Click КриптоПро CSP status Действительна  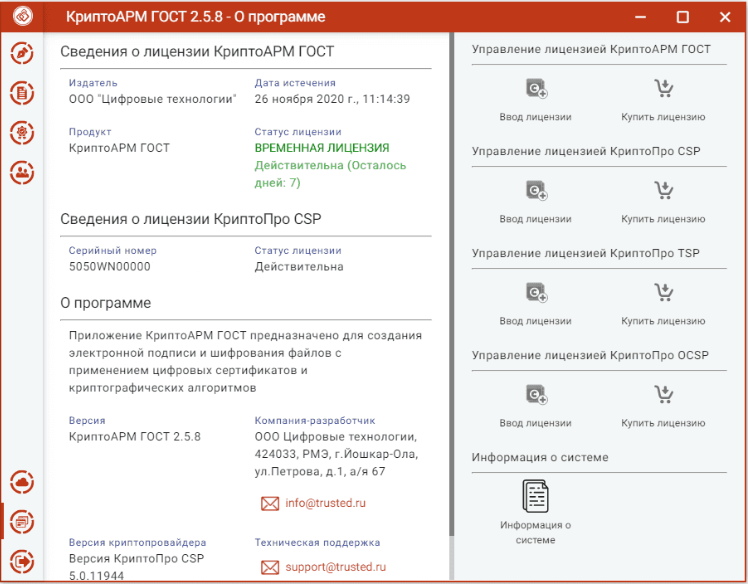299,267
